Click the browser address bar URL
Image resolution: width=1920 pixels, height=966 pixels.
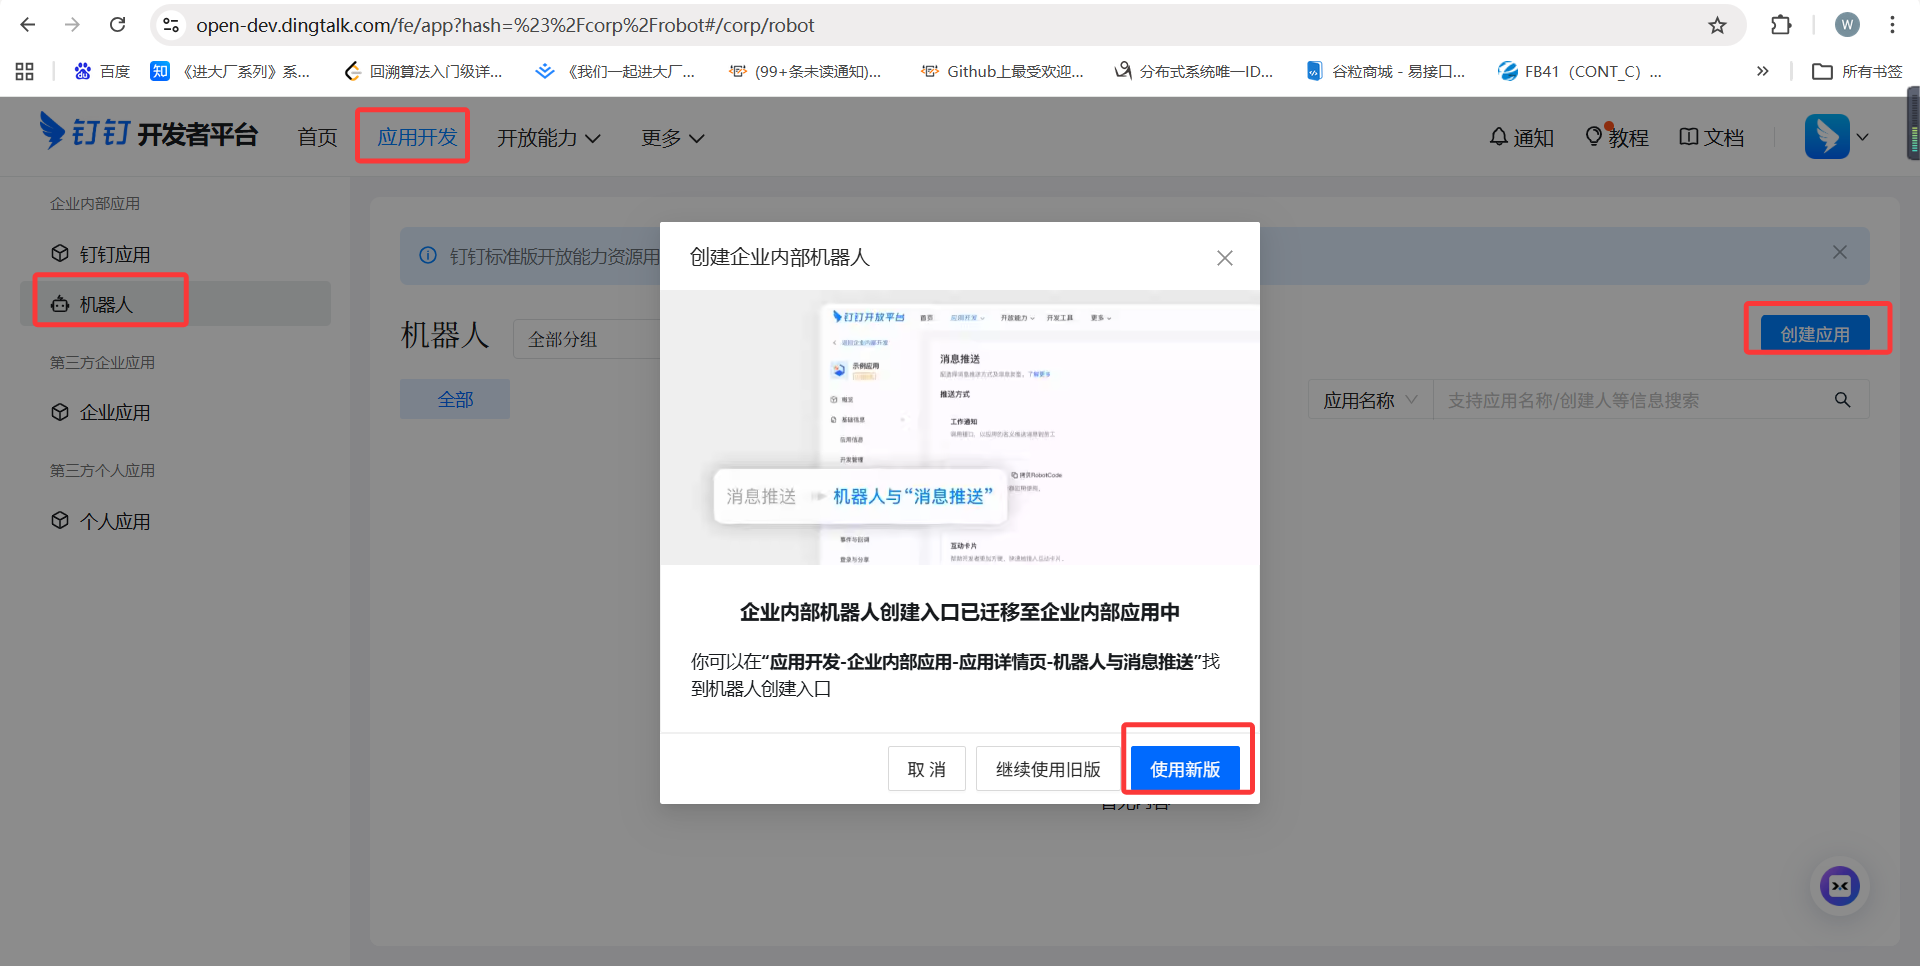[x=505, y=25]
